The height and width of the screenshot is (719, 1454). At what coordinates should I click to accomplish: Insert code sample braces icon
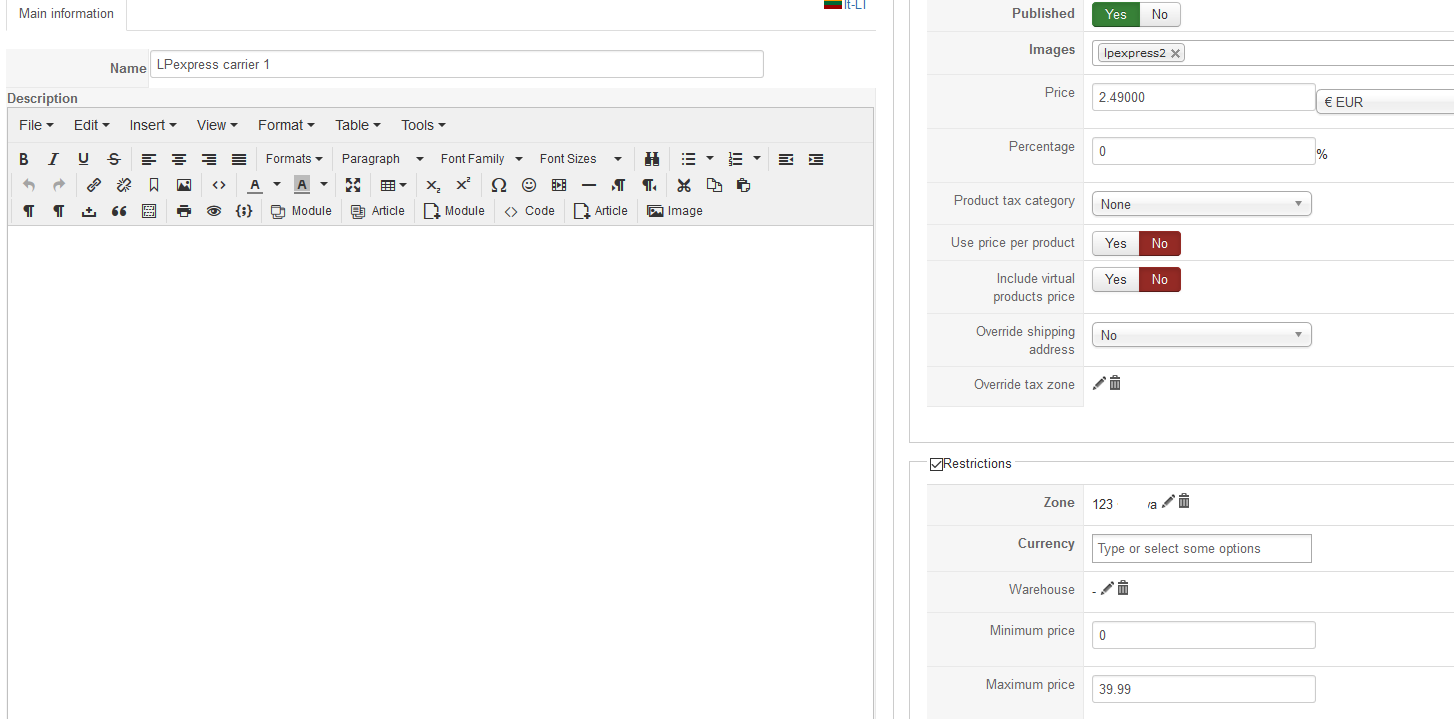pyautogui.click(x=244, y=211)
